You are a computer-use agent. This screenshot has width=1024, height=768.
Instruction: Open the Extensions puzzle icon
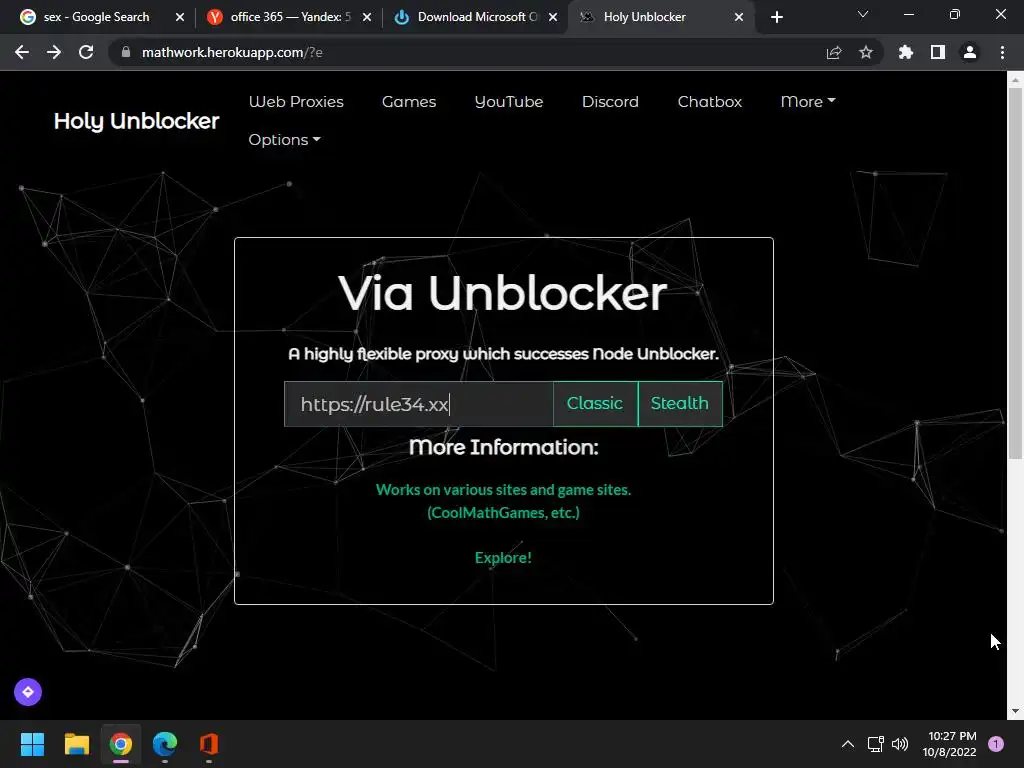pos(906,52)
